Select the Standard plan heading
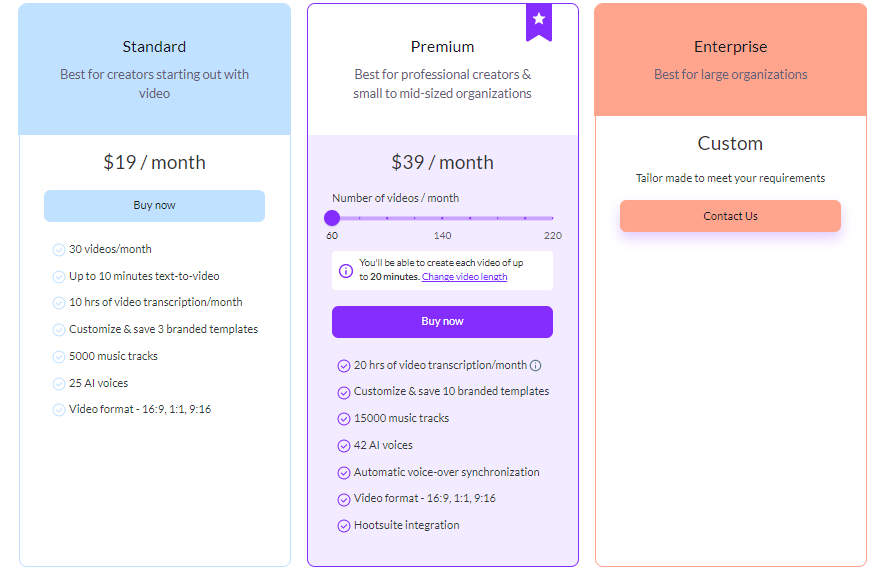The width and height of the screenshot is (892, 580). 154,47
